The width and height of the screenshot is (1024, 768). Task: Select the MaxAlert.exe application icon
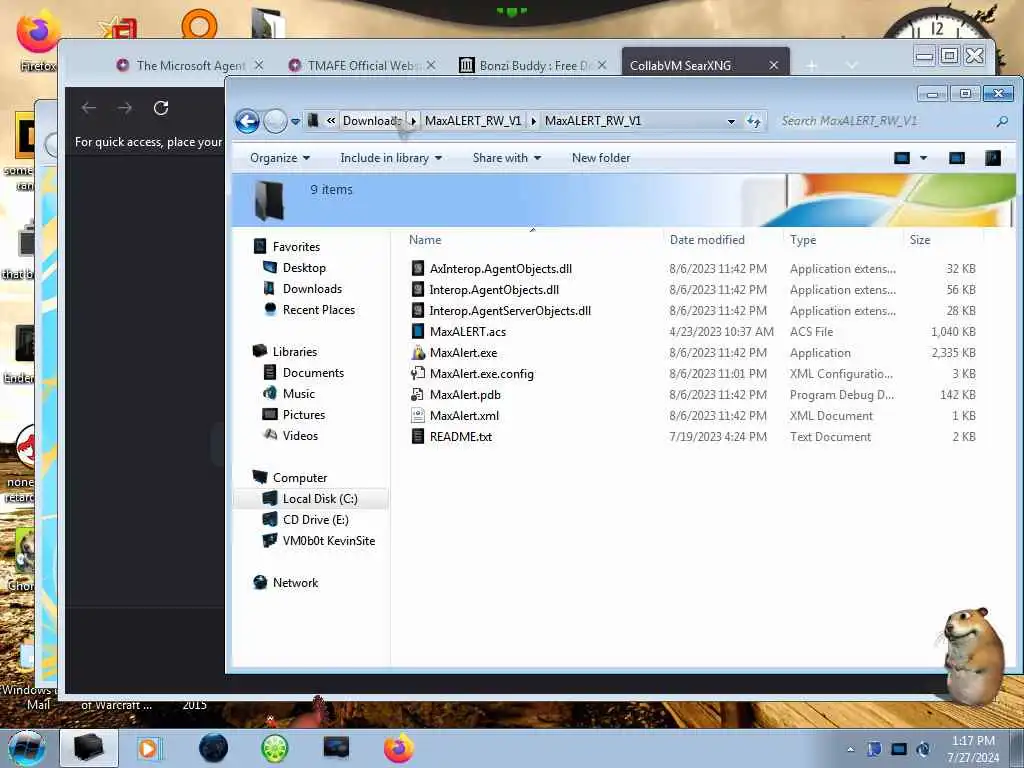[x=418, y=353]
